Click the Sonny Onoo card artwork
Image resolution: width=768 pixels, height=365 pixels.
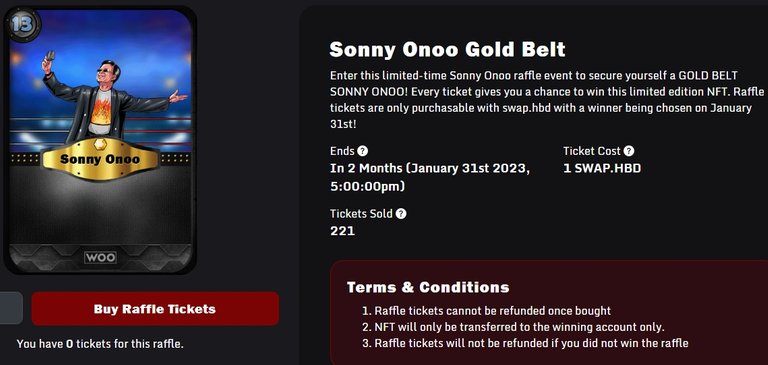pos(100,140)
